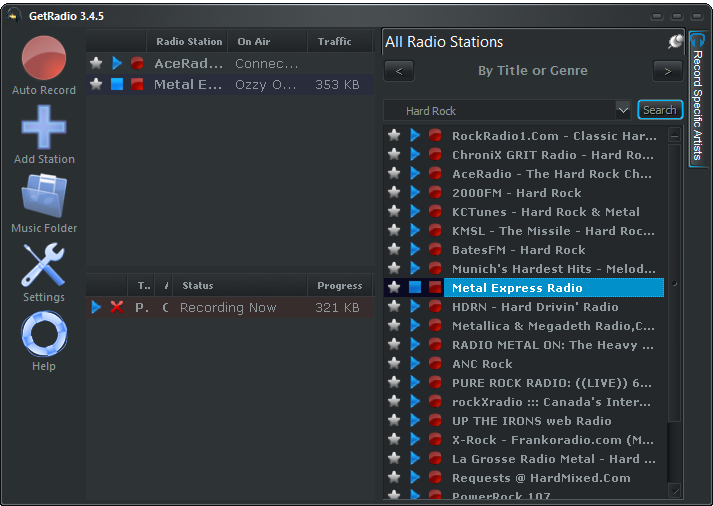Sort by Radio Station column header
The image size is (713, 506).
189,42
